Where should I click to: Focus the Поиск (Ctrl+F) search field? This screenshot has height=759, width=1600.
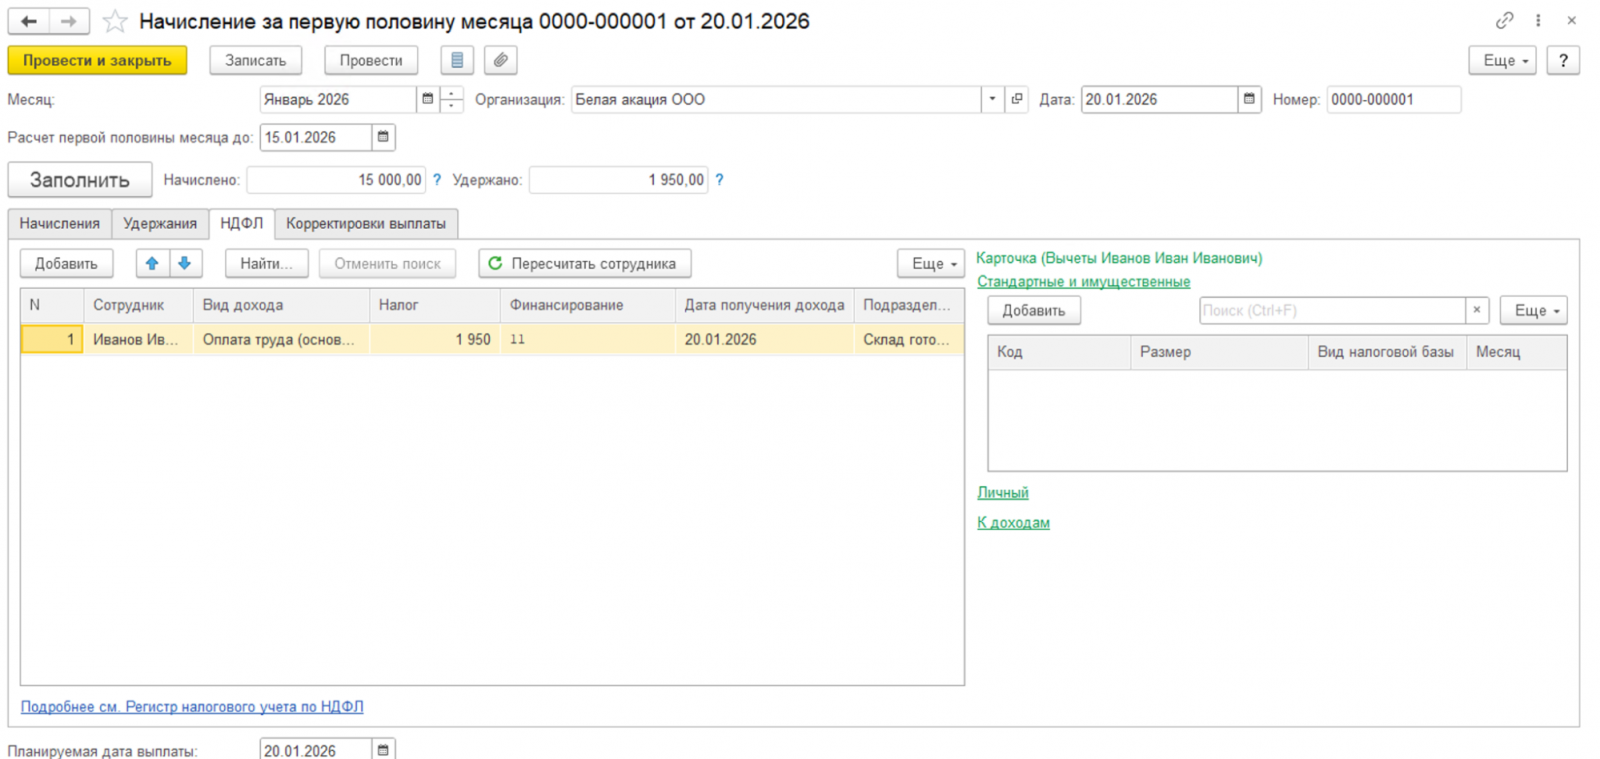[1332, 310]
